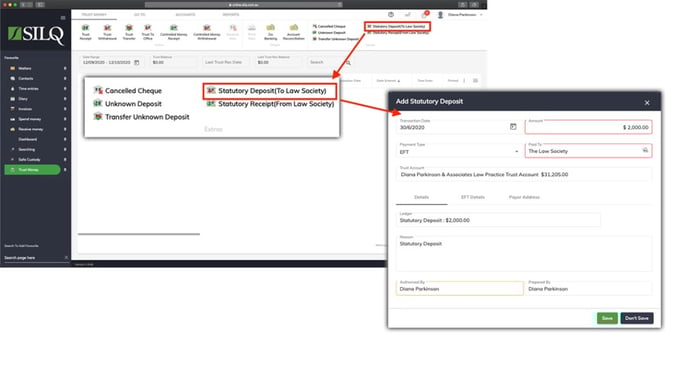Switch to the Reports ribbon tab
Viewport: 688px width, 378px height.
(x=231, y=14)
